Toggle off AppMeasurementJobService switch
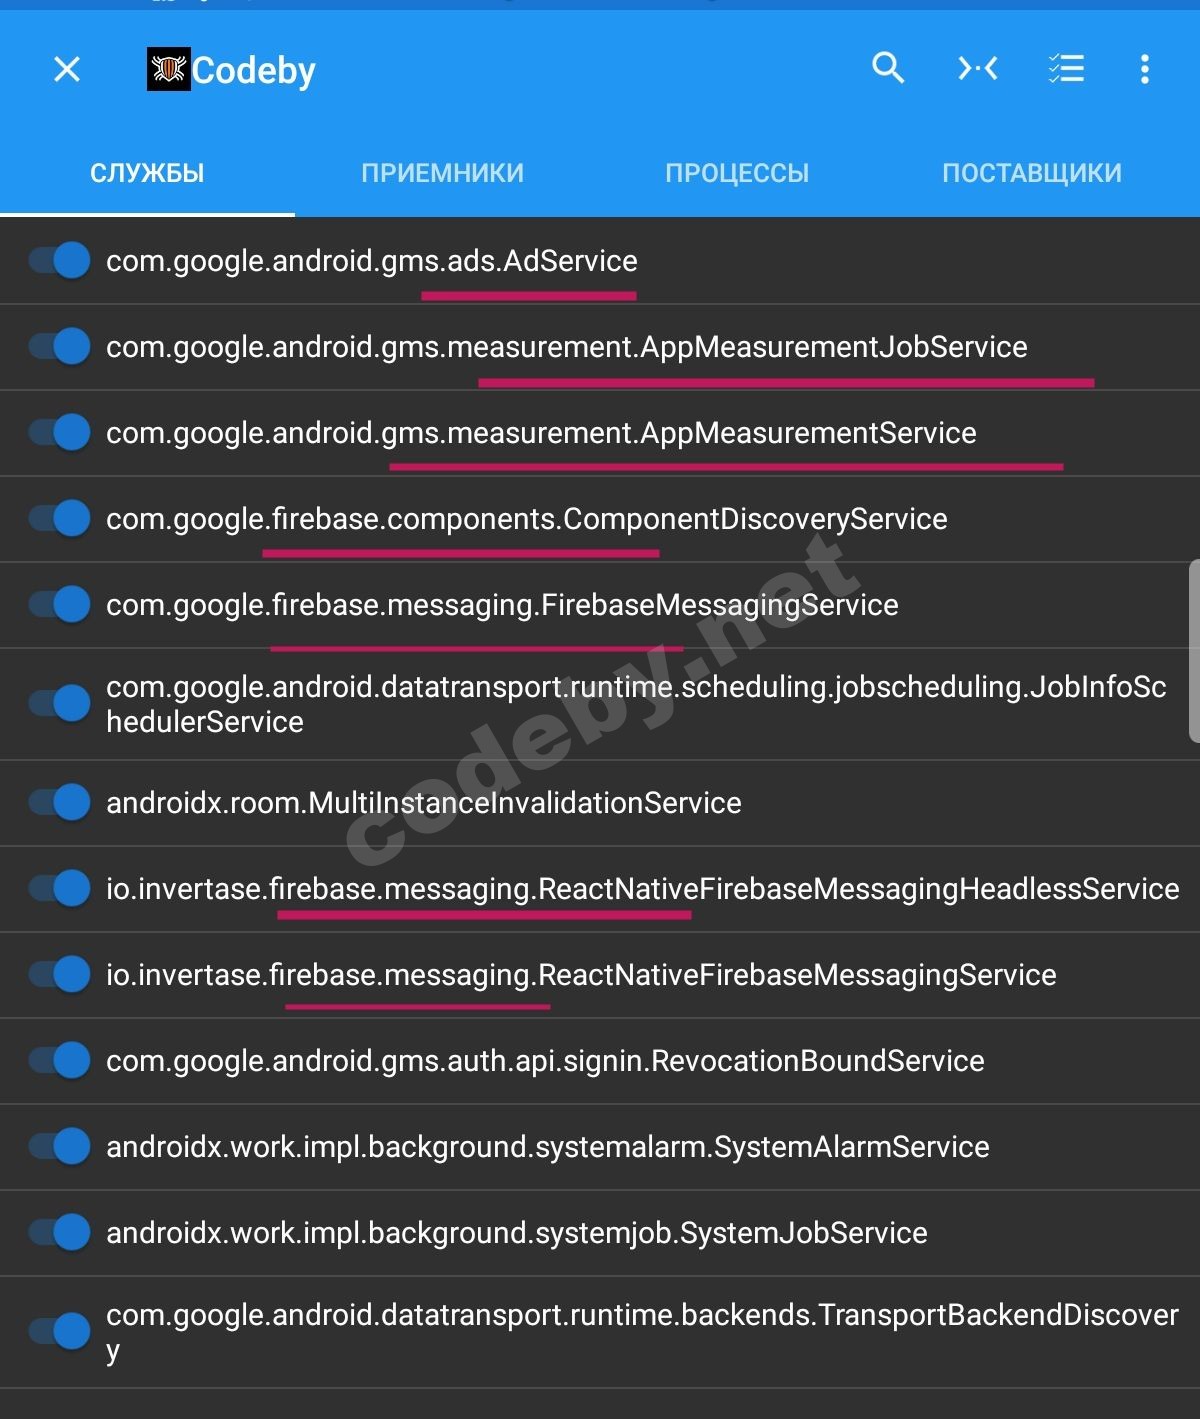 (x=60, y=347)
